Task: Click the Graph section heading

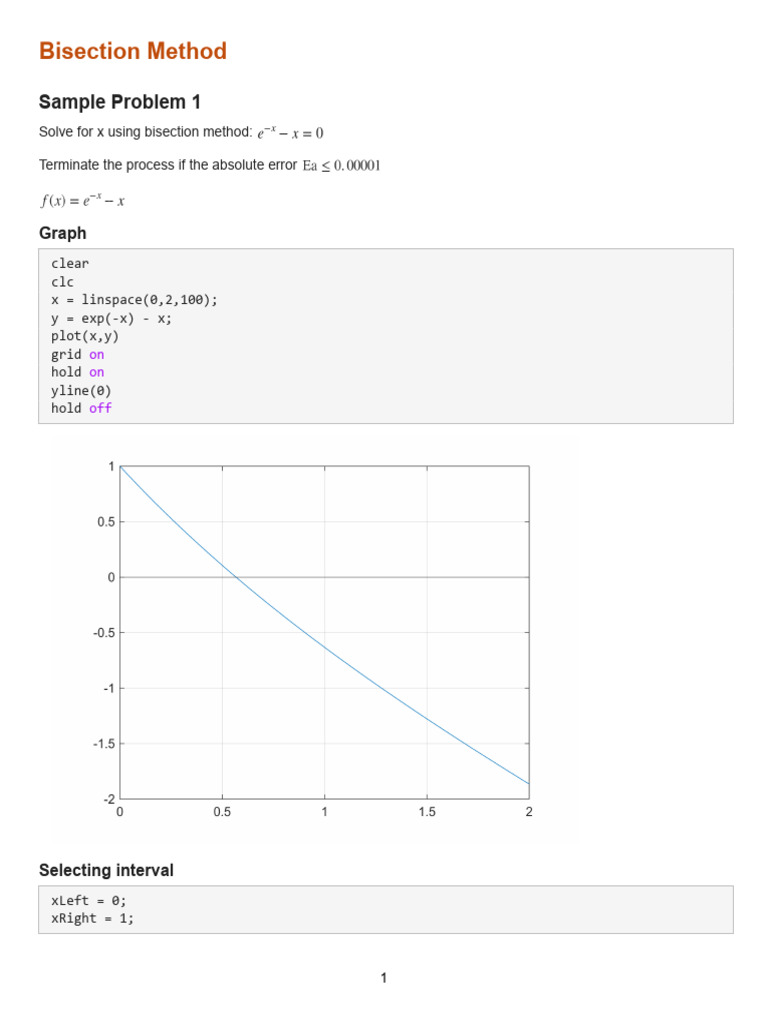Action: pos(62,233)
